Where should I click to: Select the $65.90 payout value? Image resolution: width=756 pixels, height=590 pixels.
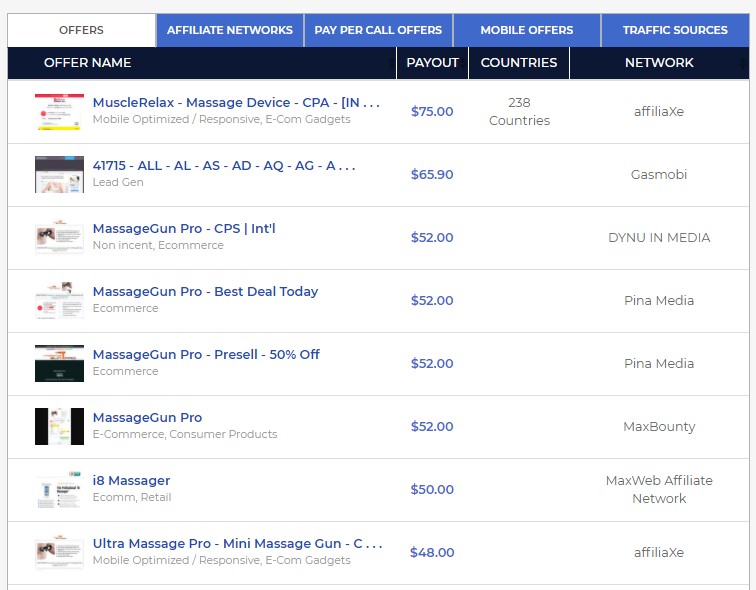tap(432, 174)
